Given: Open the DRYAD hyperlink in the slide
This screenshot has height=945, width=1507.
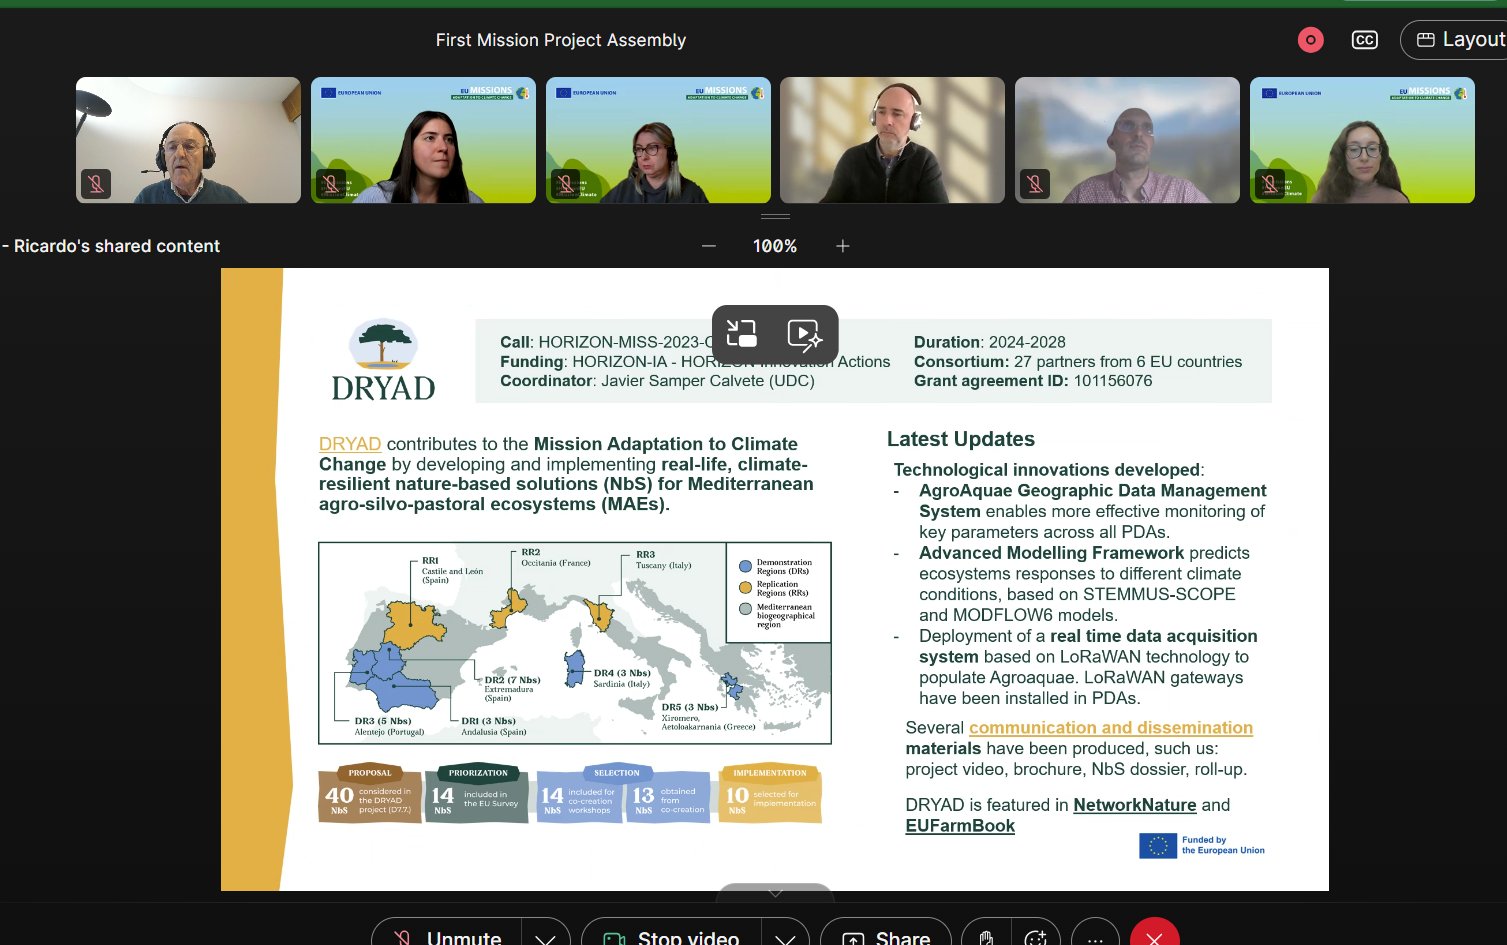Looking at the screenshot, I should 350,444.
